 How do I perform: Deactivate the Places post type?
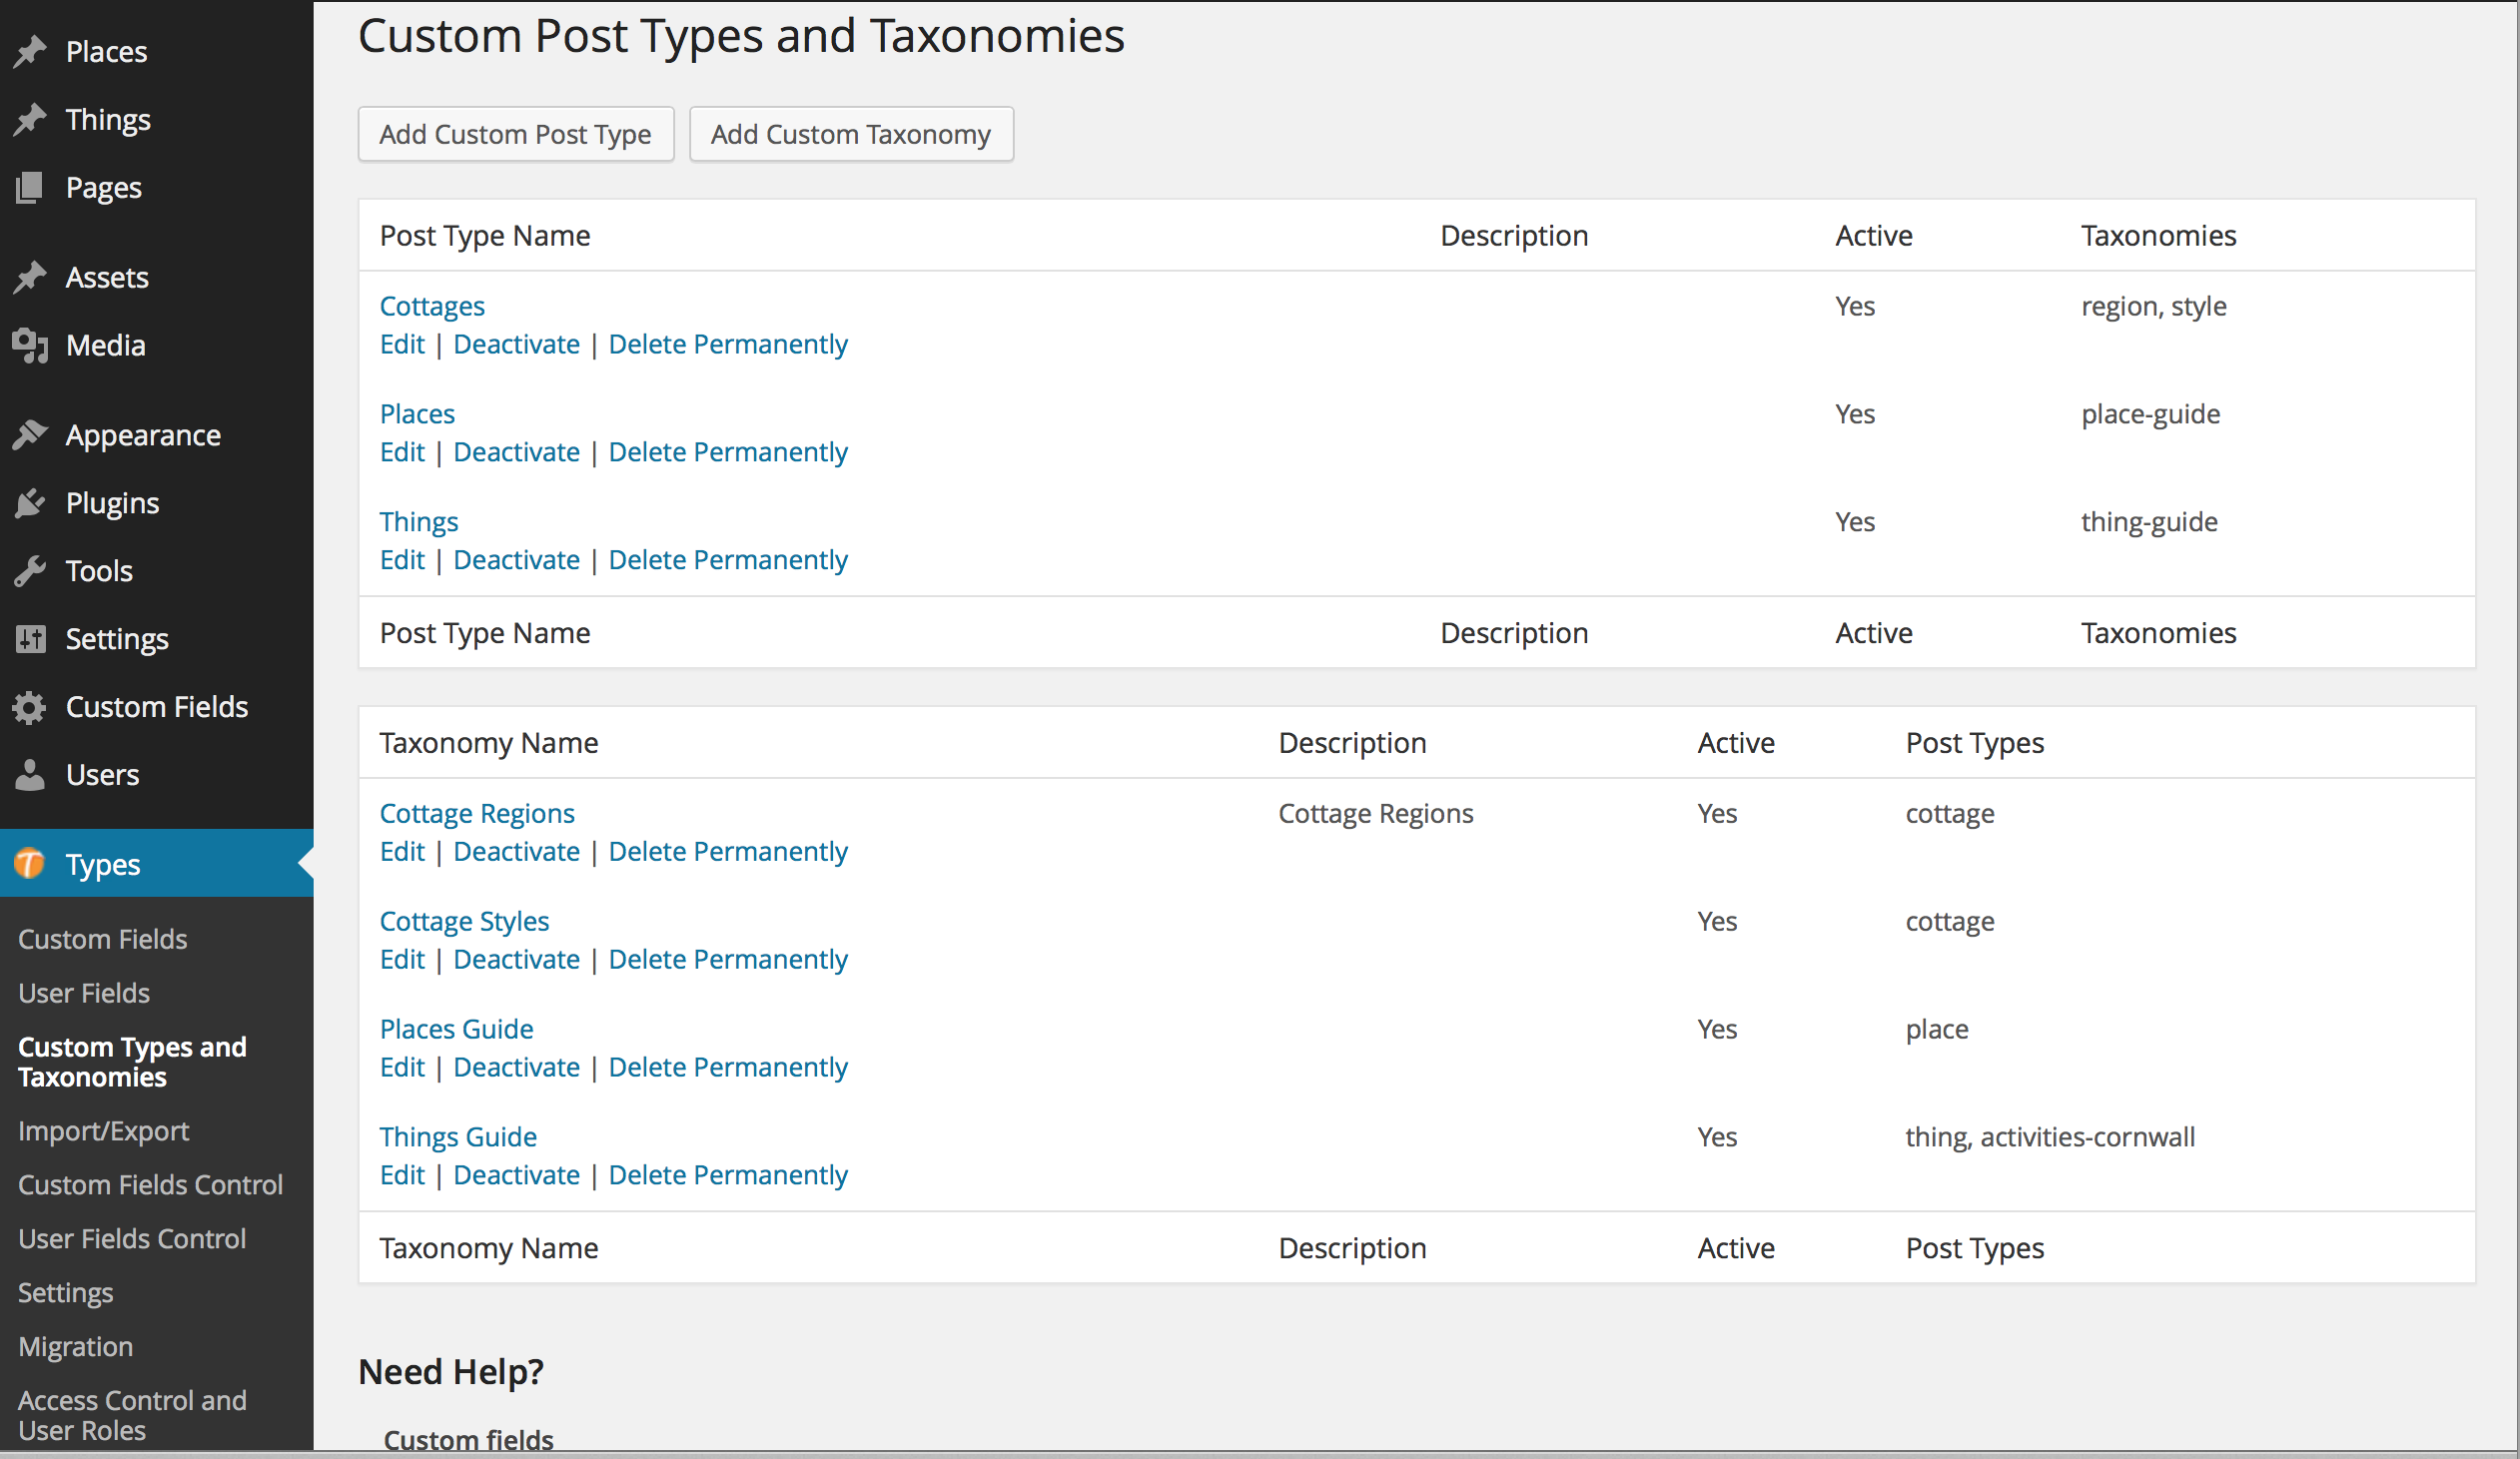pos(517,452)
